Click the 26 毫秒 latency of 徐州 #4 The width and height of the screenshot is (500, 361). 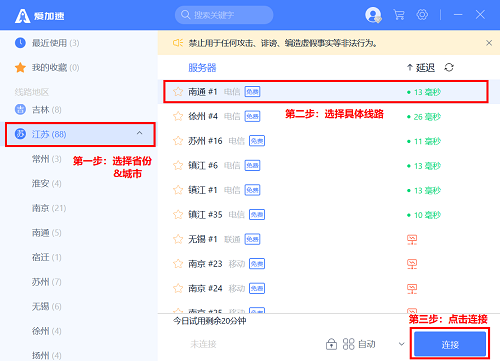coord(424,117)
